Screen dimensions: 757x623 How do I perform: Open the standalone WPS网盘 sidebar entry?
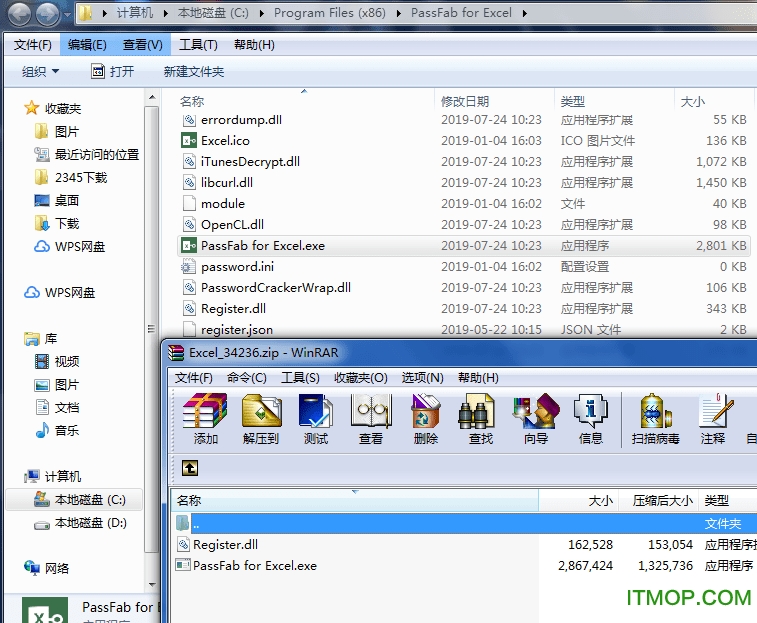click(60, 293)
